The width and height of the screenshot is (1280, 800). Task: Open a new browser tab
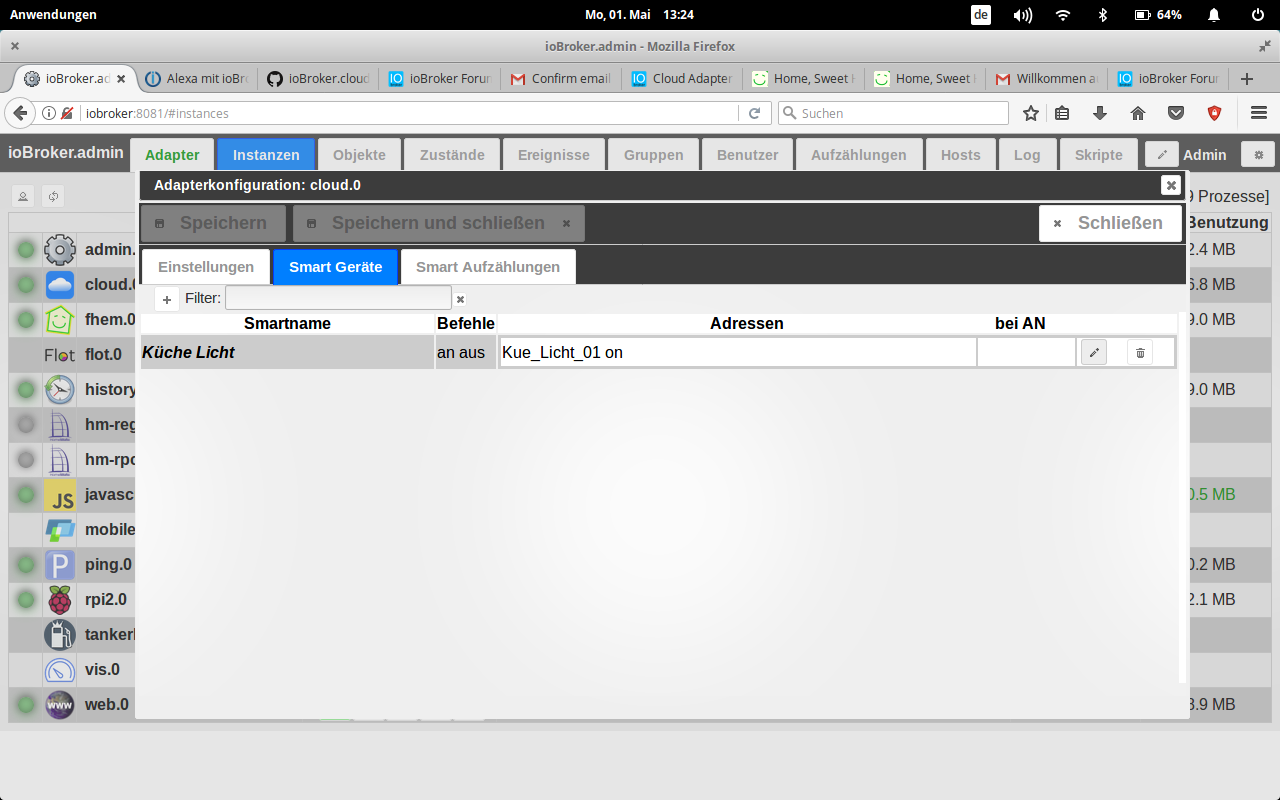click(x=1246, y=78)
